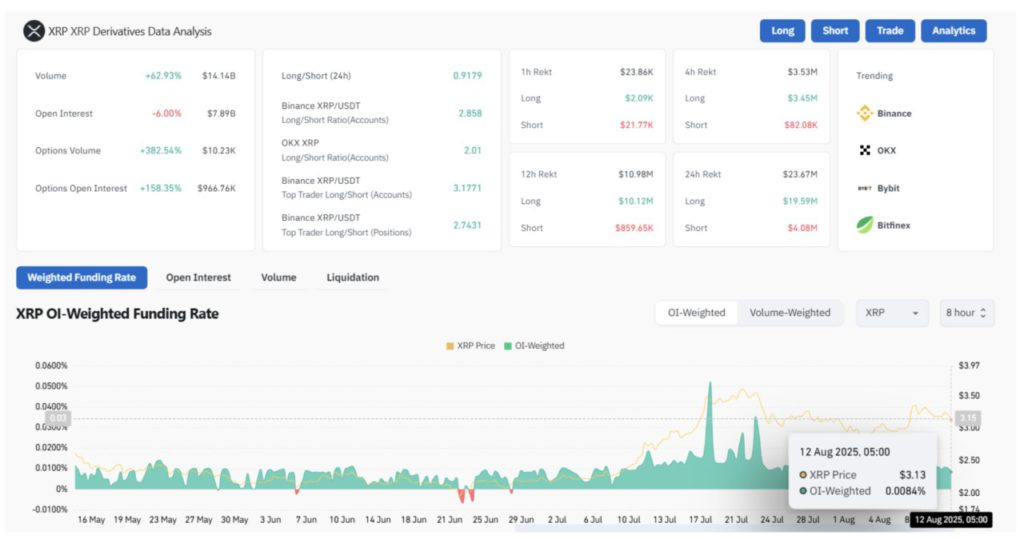Toggle XRP Price legend series
The height and width of the screenshot is (539, 1024).
470,346
